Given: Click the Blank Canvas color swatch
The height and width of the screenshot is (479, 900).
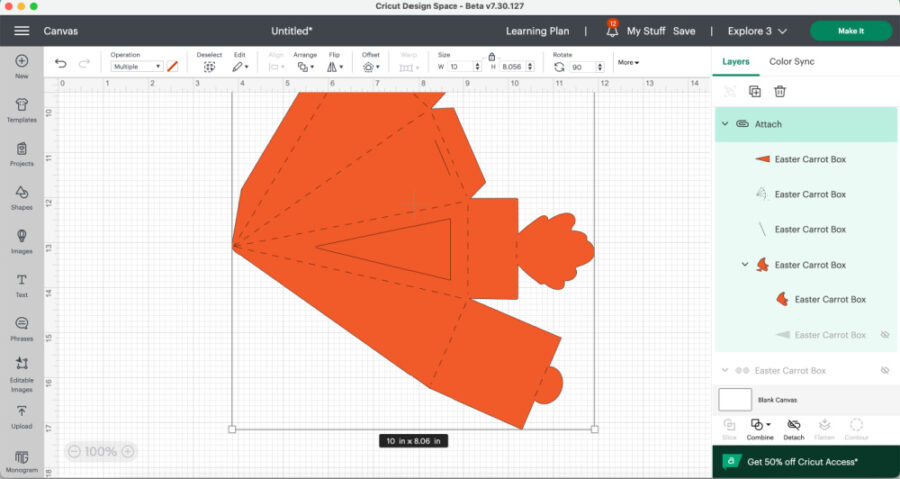Looking at the screenshot, I should [735, 399].
